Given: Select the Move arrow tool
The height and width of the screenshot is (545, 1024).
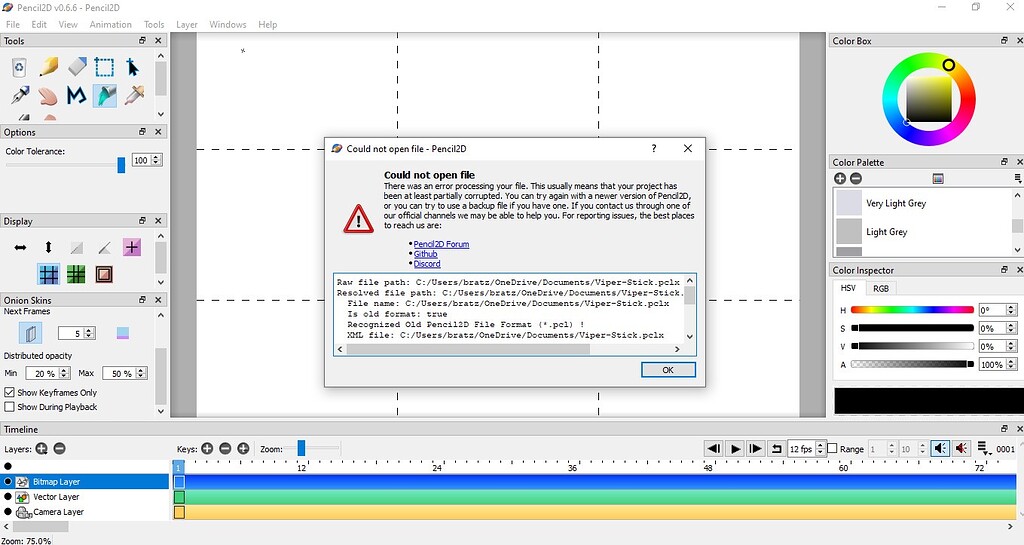Looking at the screenshot, I should (x=133, y=67).
